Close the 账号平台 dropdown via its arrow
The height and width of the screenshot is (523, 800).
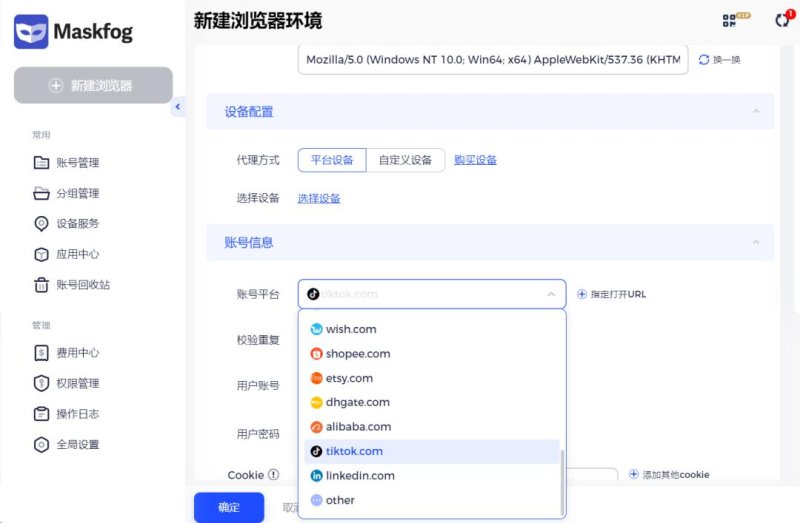[x=551, y=294]
